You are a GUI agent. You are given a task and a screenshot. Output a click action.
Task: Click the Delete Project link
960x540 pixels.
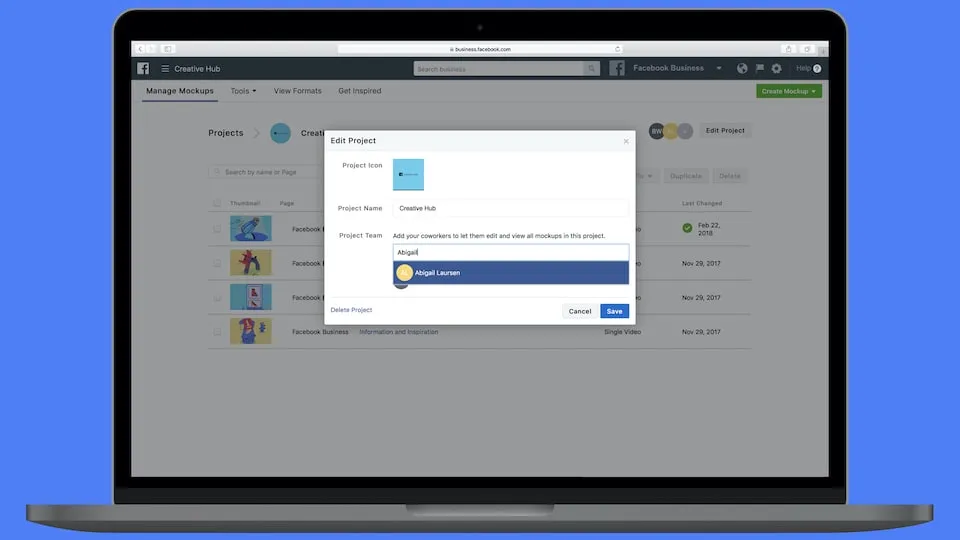tap(351, 310)
